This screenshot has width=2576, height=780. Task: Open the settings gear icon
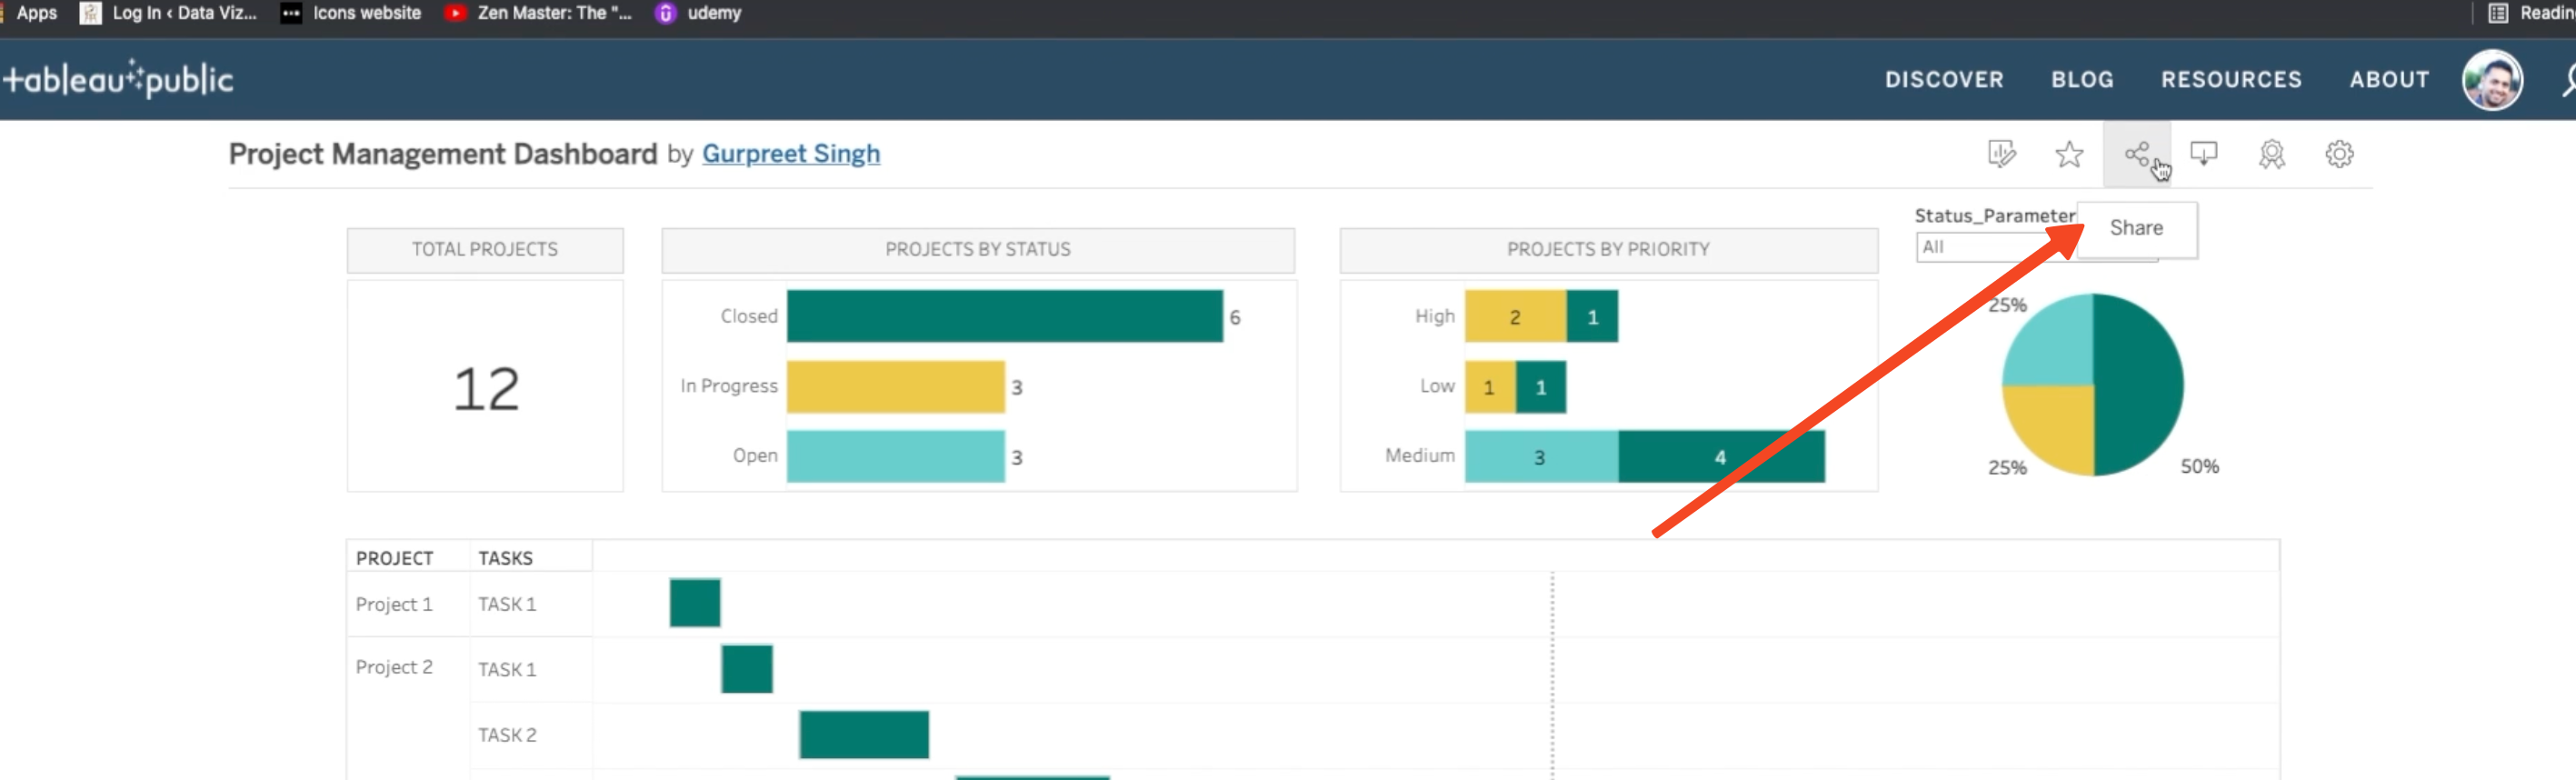[2339, 154]
